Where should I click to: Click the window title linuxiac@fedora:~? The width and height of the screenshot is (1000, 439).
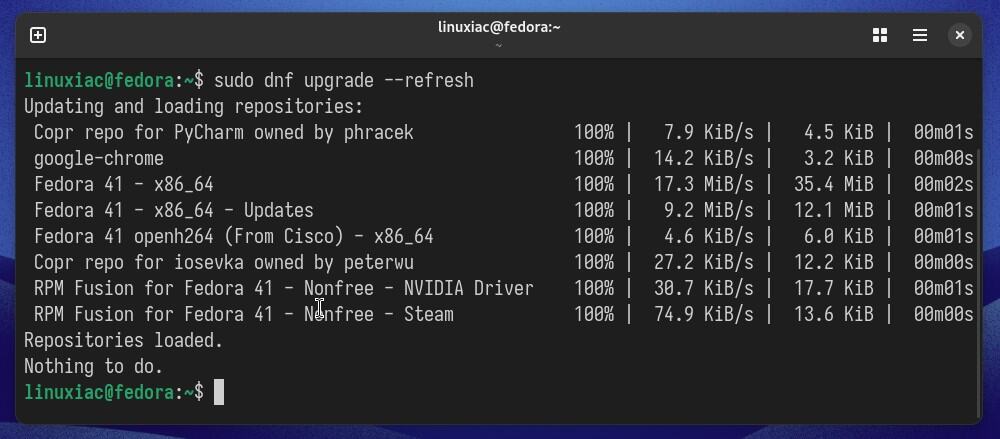pos(499,27)
